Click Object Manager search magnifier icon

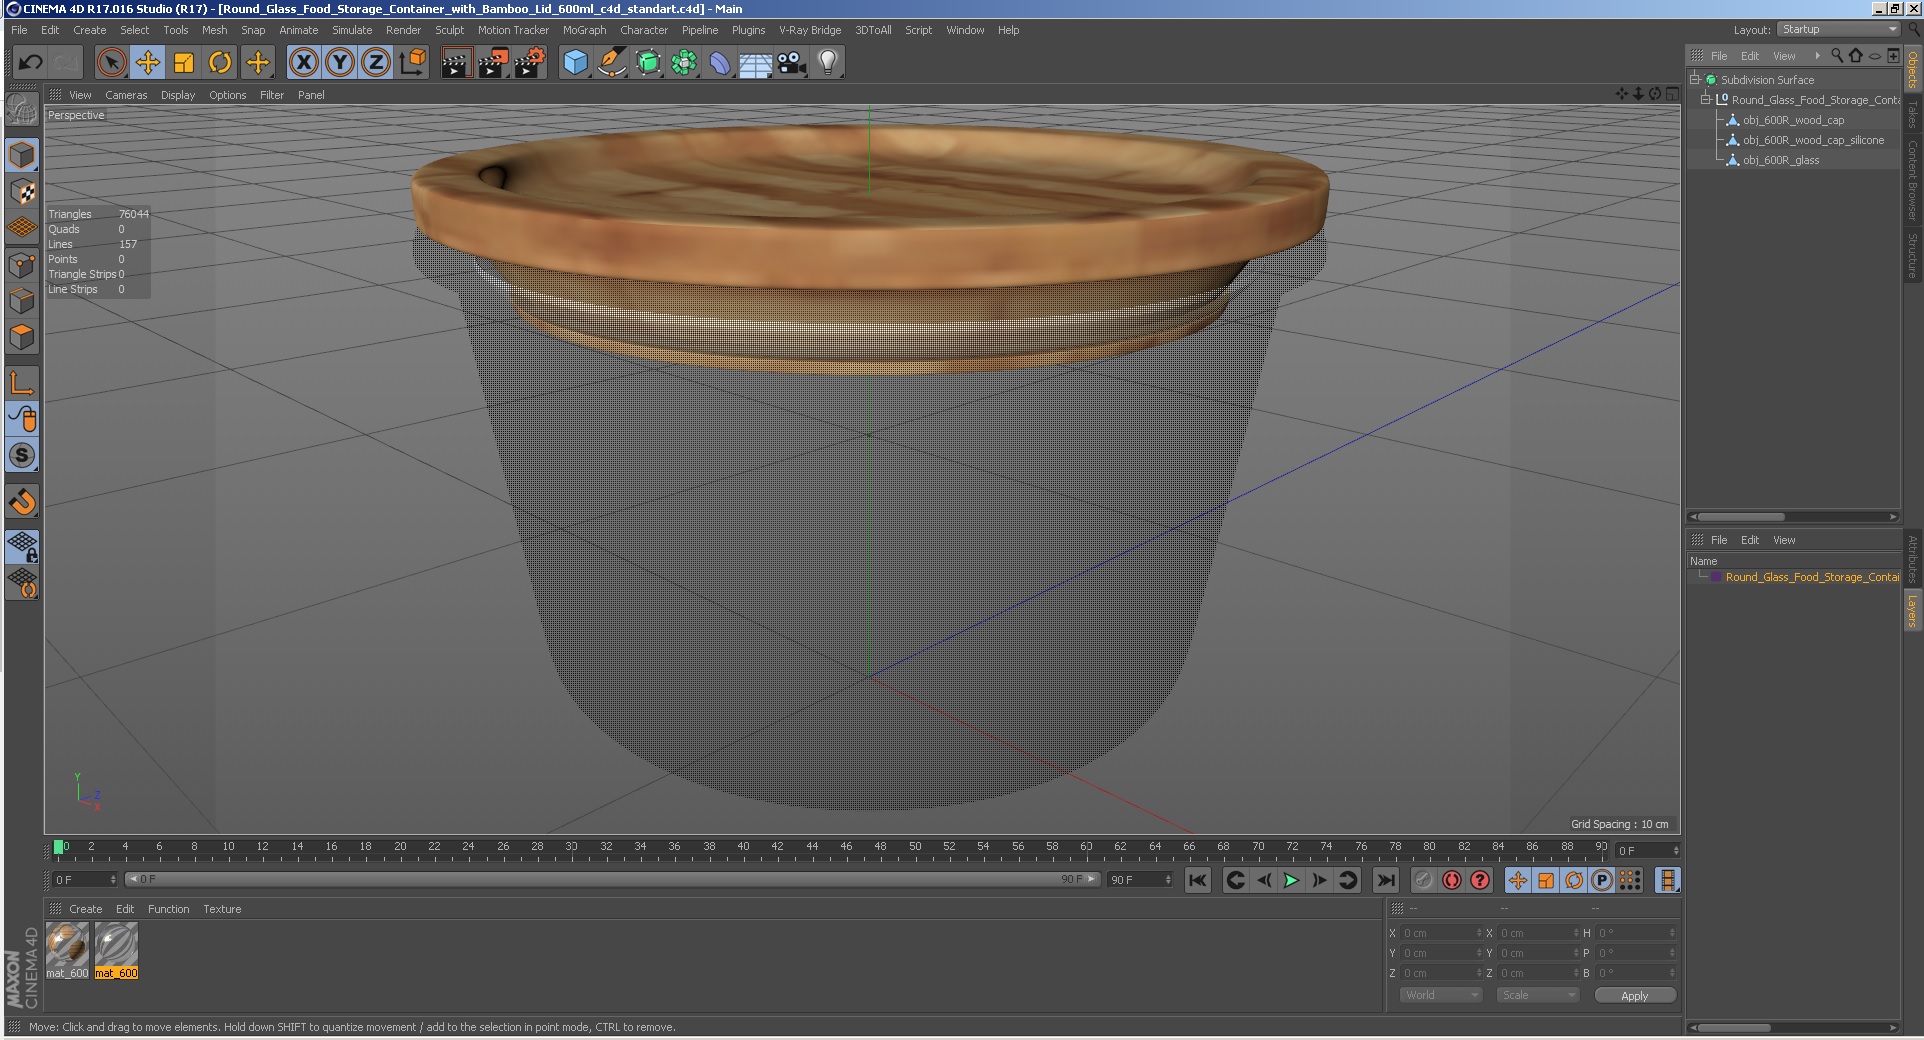(x=1837, y=56)
